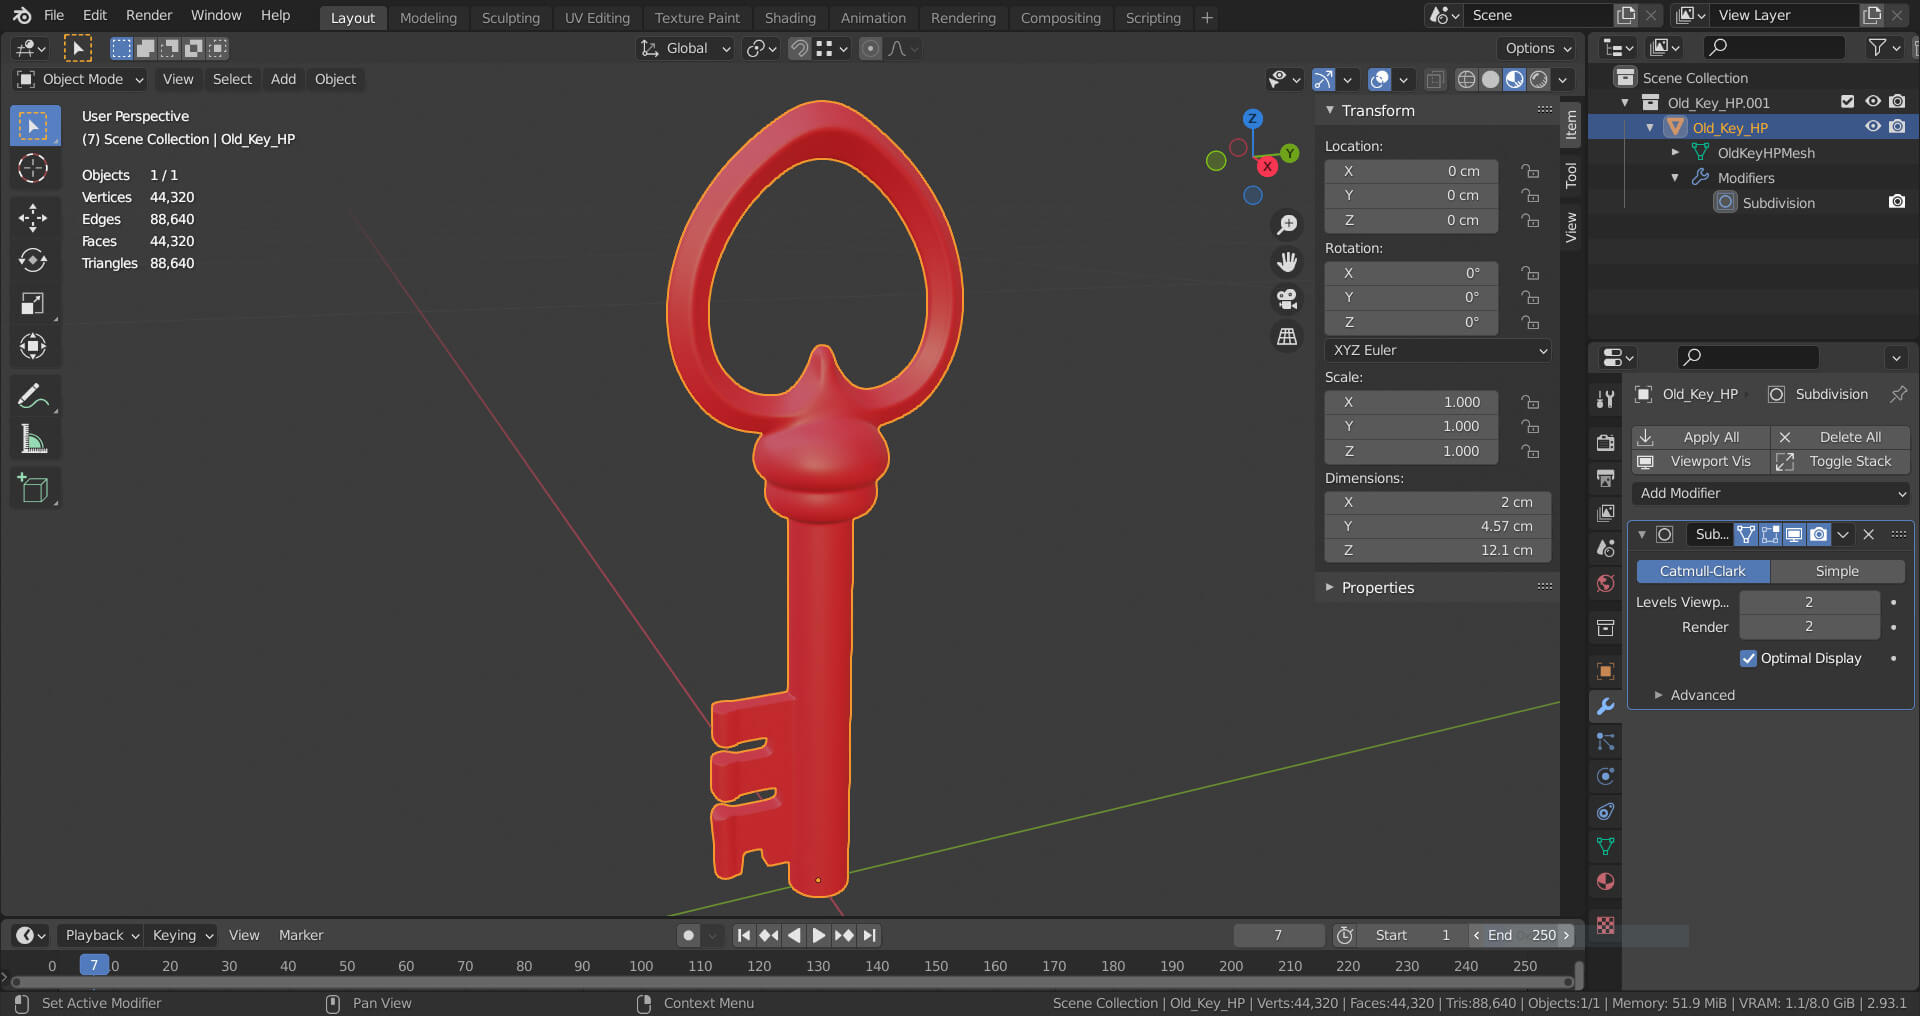Open the Object Constraints properties tab
Viewport: 1920px width, 1016px height.
1605,811
